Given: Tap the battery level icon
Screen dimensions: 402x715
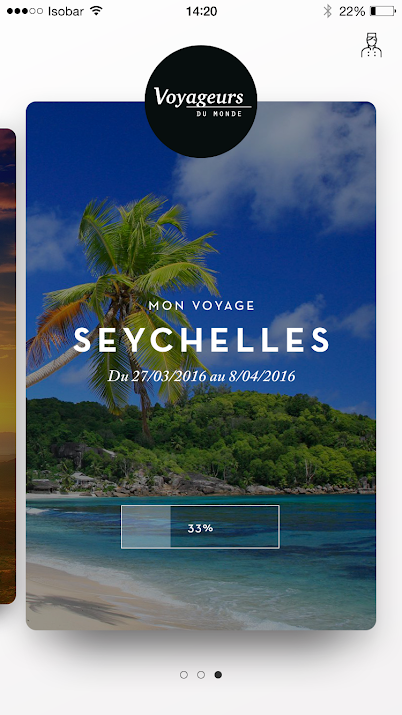Looking at the screenshot, I should click(x=383, y=11).
